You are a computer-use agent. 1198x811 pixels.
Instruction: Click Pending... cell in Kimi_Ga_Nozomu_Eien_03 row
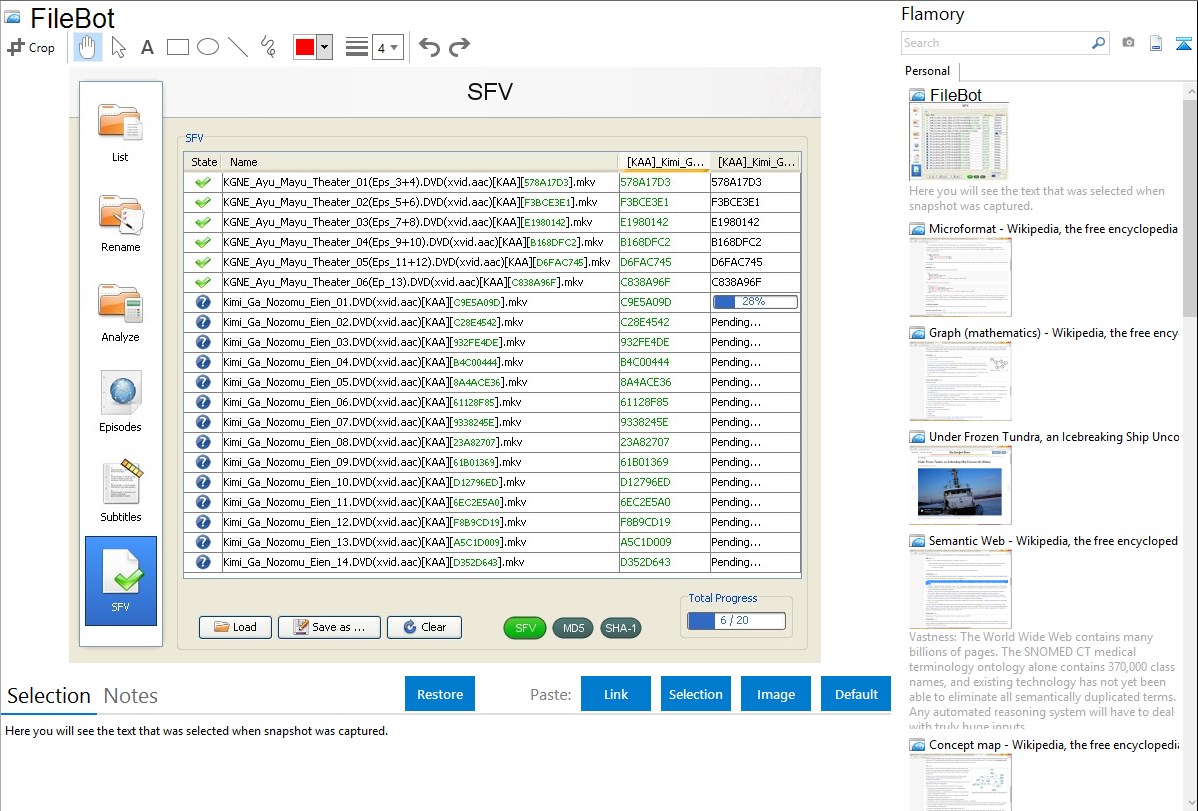tap(755, 342)
